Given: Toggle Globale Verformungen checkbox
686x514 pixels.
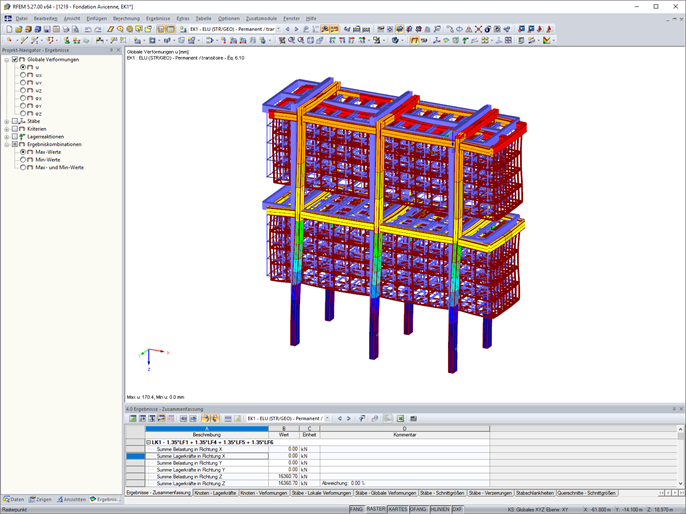Looking at the screenshot, I should click(15, 59).
